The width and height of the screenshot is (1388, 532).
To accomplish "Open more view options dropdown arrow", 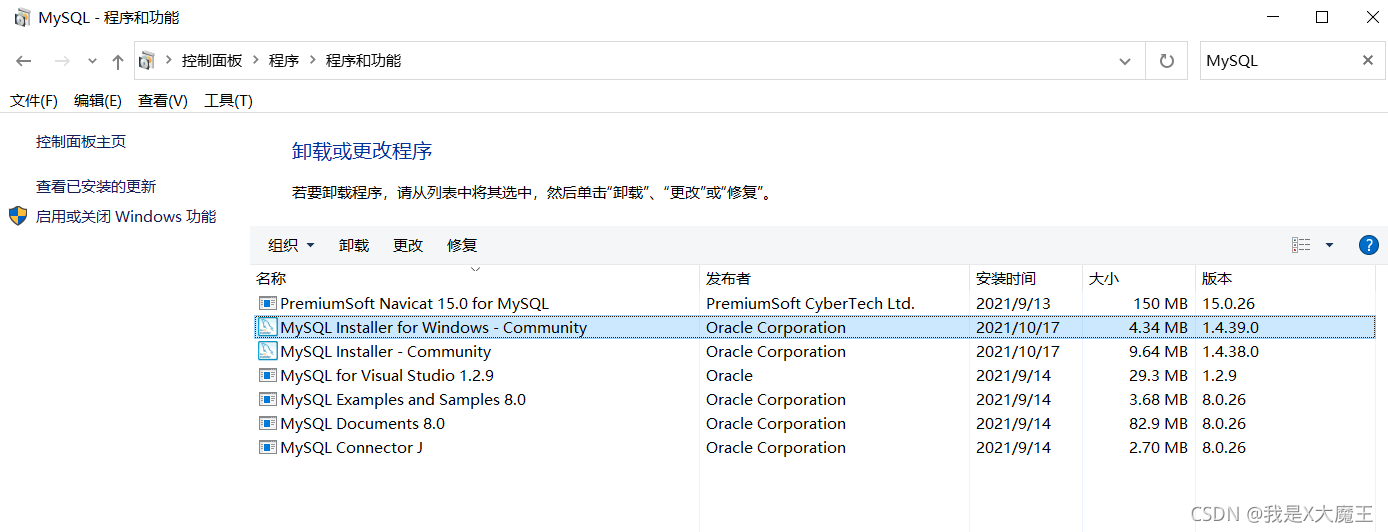I will 1329,245.
